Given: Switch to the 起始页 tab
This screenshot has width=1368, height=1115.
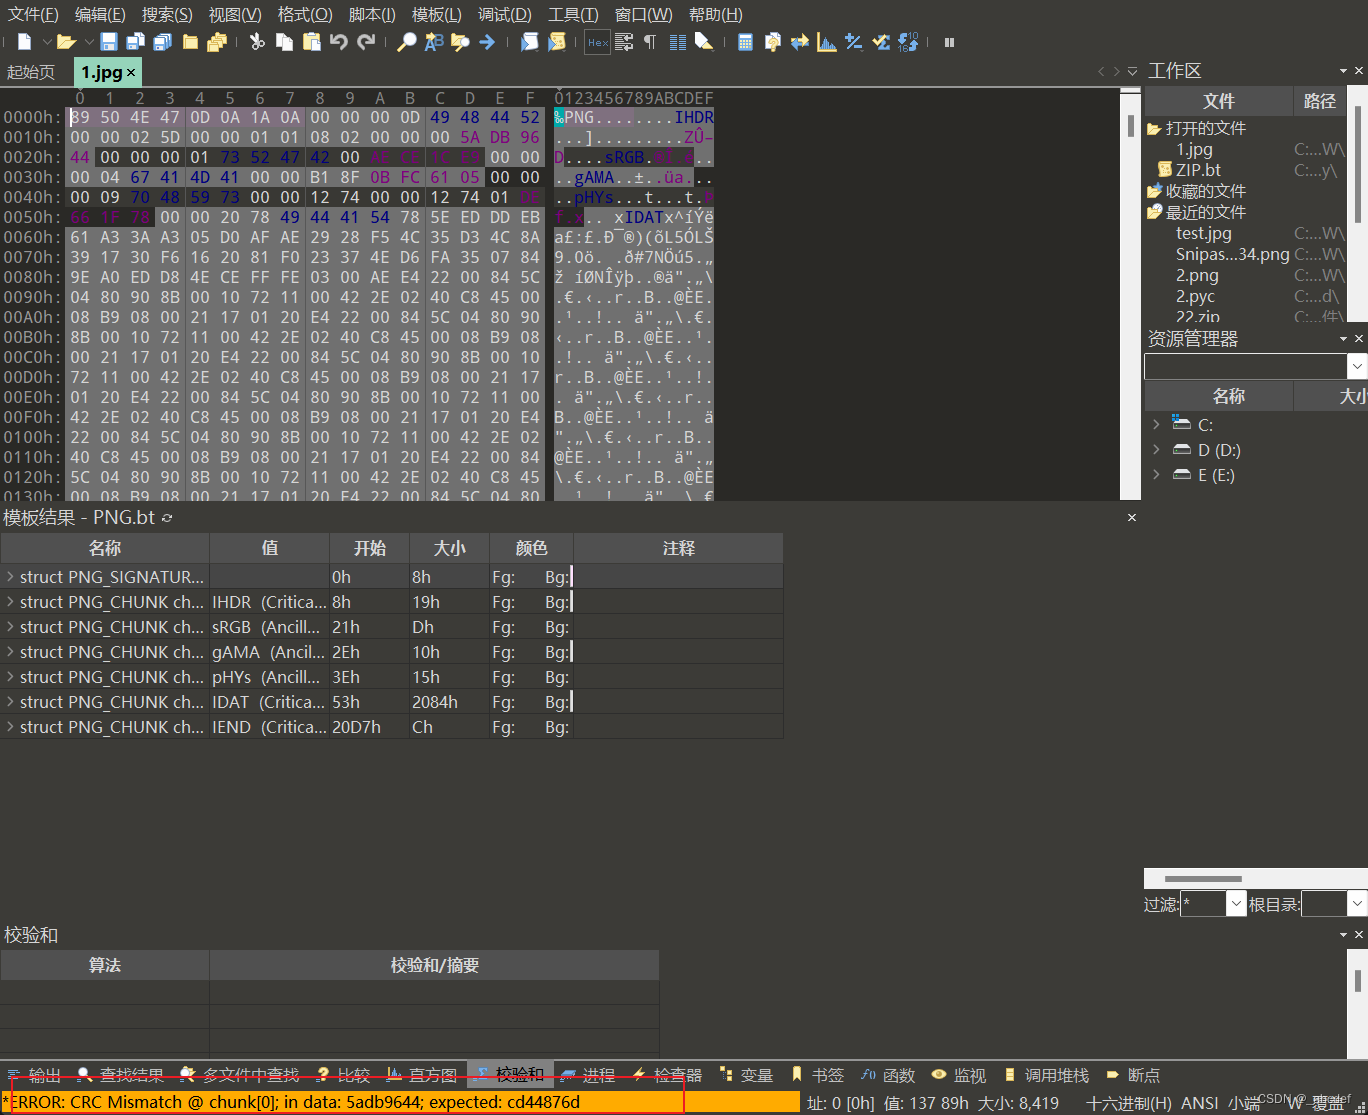Looking at the screenshot, I should [x=31, y=72].
